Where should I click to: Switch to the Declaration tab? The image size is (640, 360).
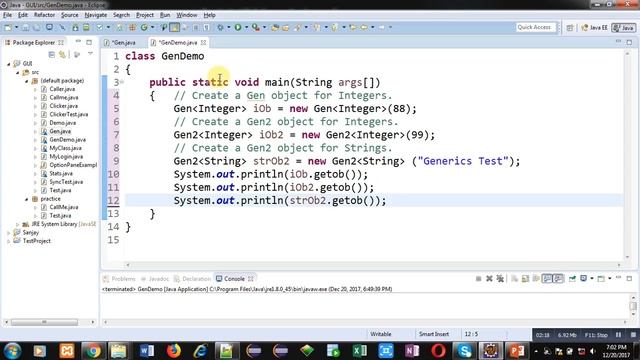(192, 279)
